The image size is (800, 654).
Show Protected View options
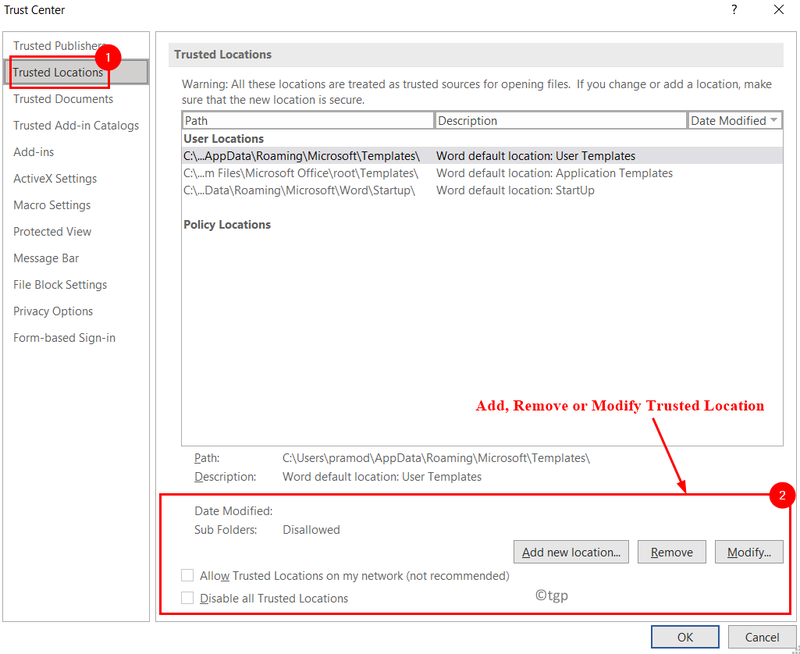point(52,232)
